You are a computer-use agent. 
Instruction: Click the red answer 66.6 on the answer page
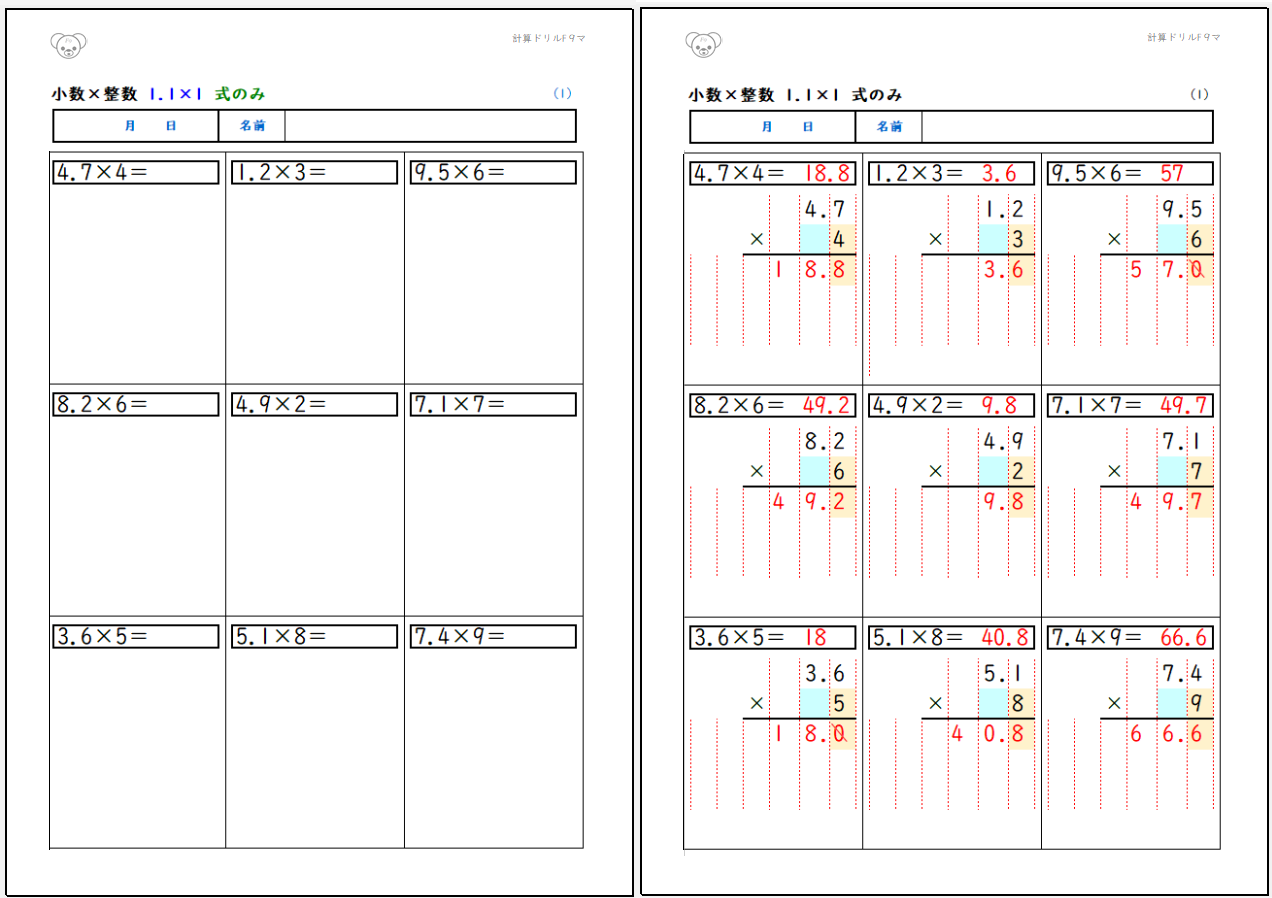(x=1184, y=637)
